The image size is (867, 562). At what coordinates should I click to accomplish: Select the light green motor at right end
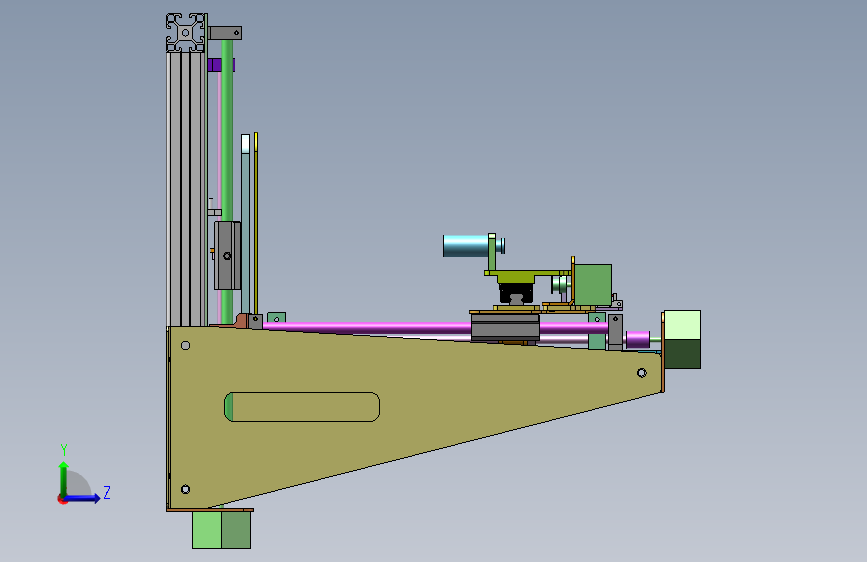pos(682,340)
